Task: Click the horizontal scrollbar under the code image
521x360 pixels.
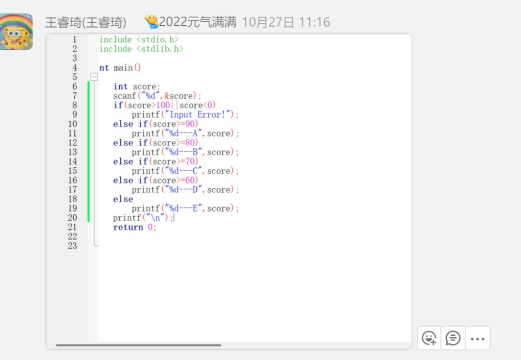Action: pyautogui.click(x=138, y=345)
